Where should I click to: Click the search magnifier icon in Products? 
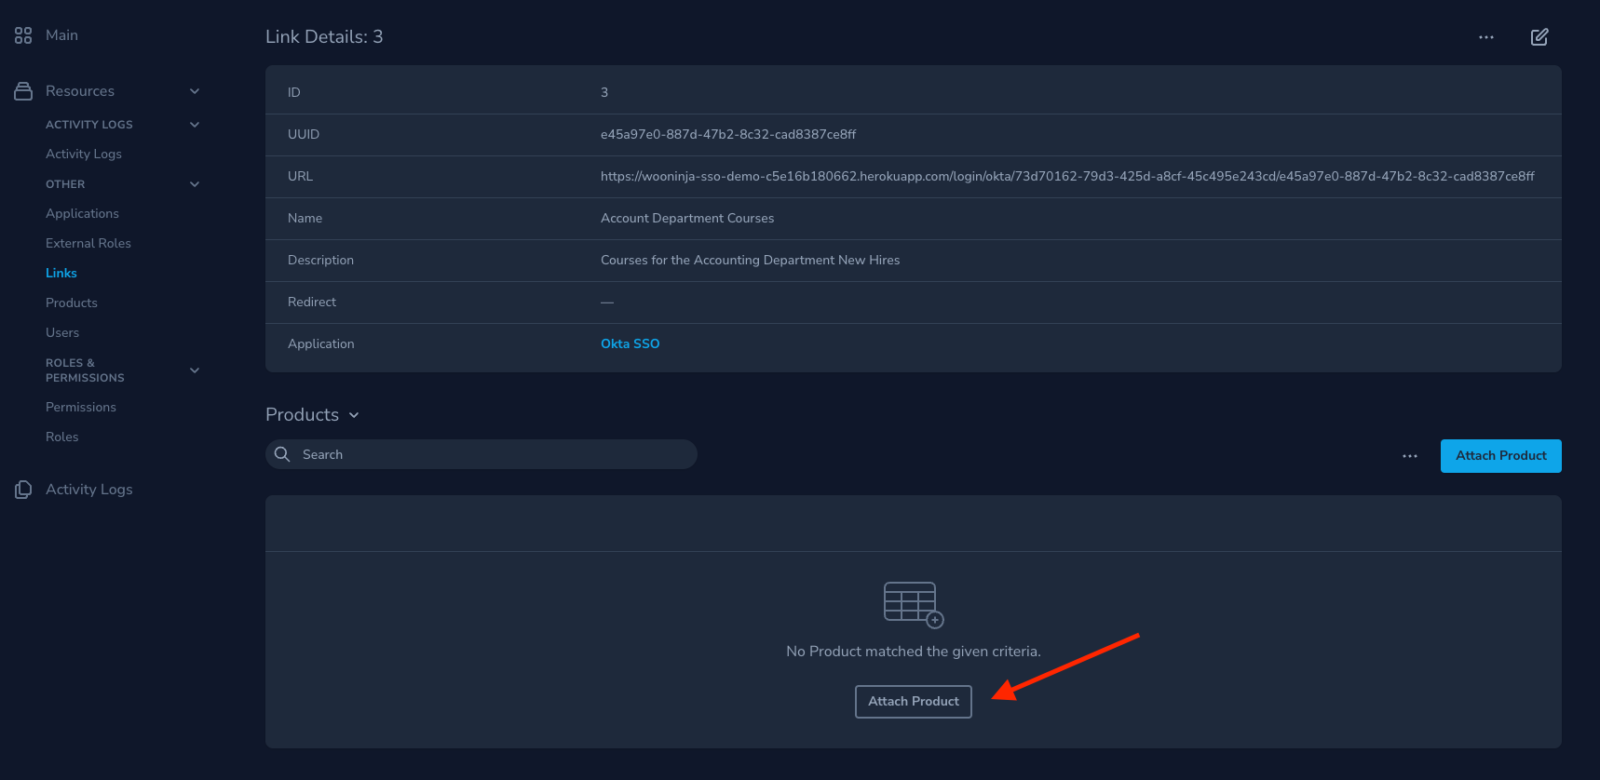click(282, 454)
